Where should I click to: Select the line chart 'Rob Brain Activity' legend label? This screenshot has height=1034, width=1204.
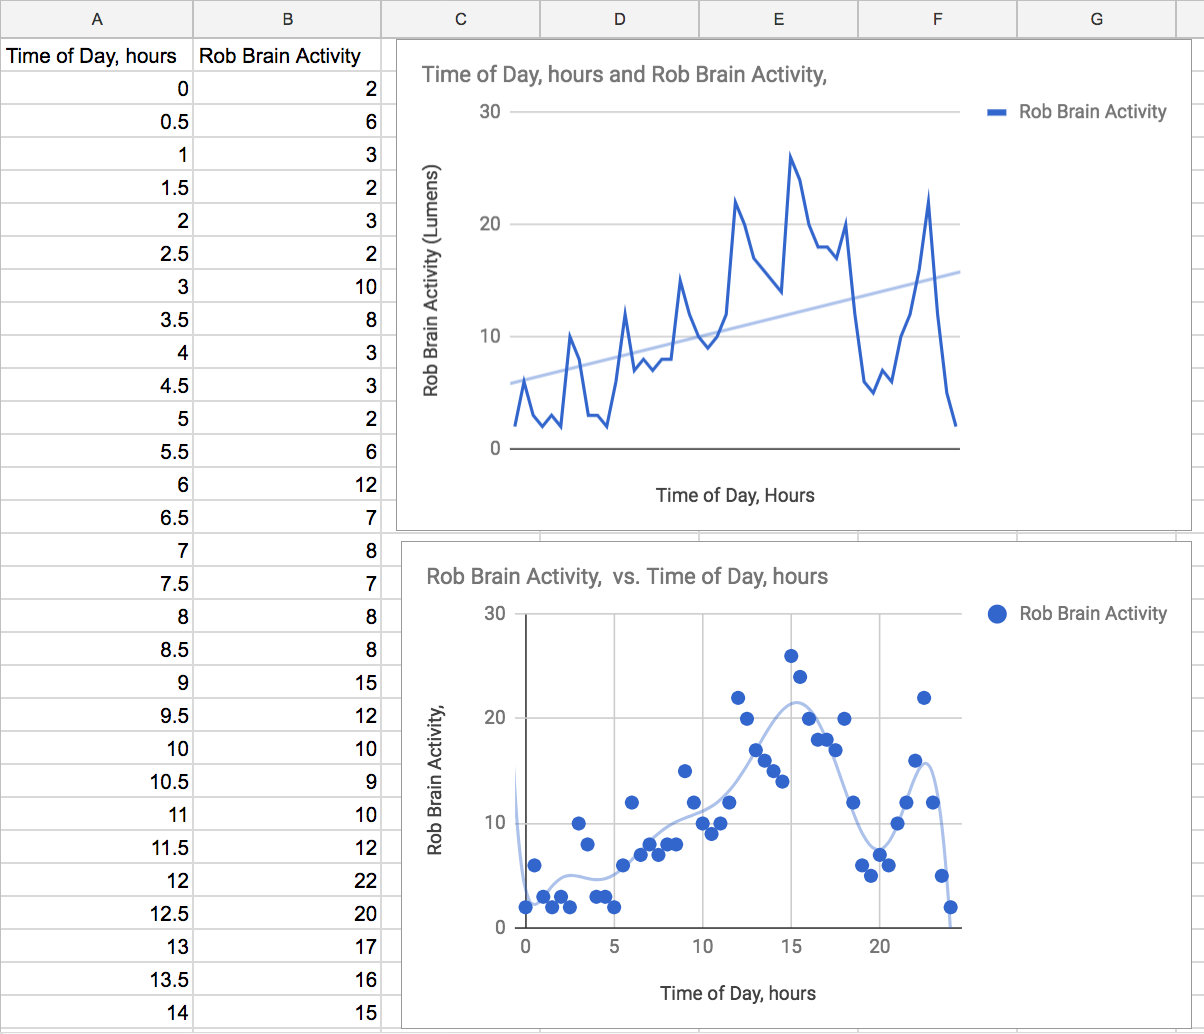pos(1092,112)
